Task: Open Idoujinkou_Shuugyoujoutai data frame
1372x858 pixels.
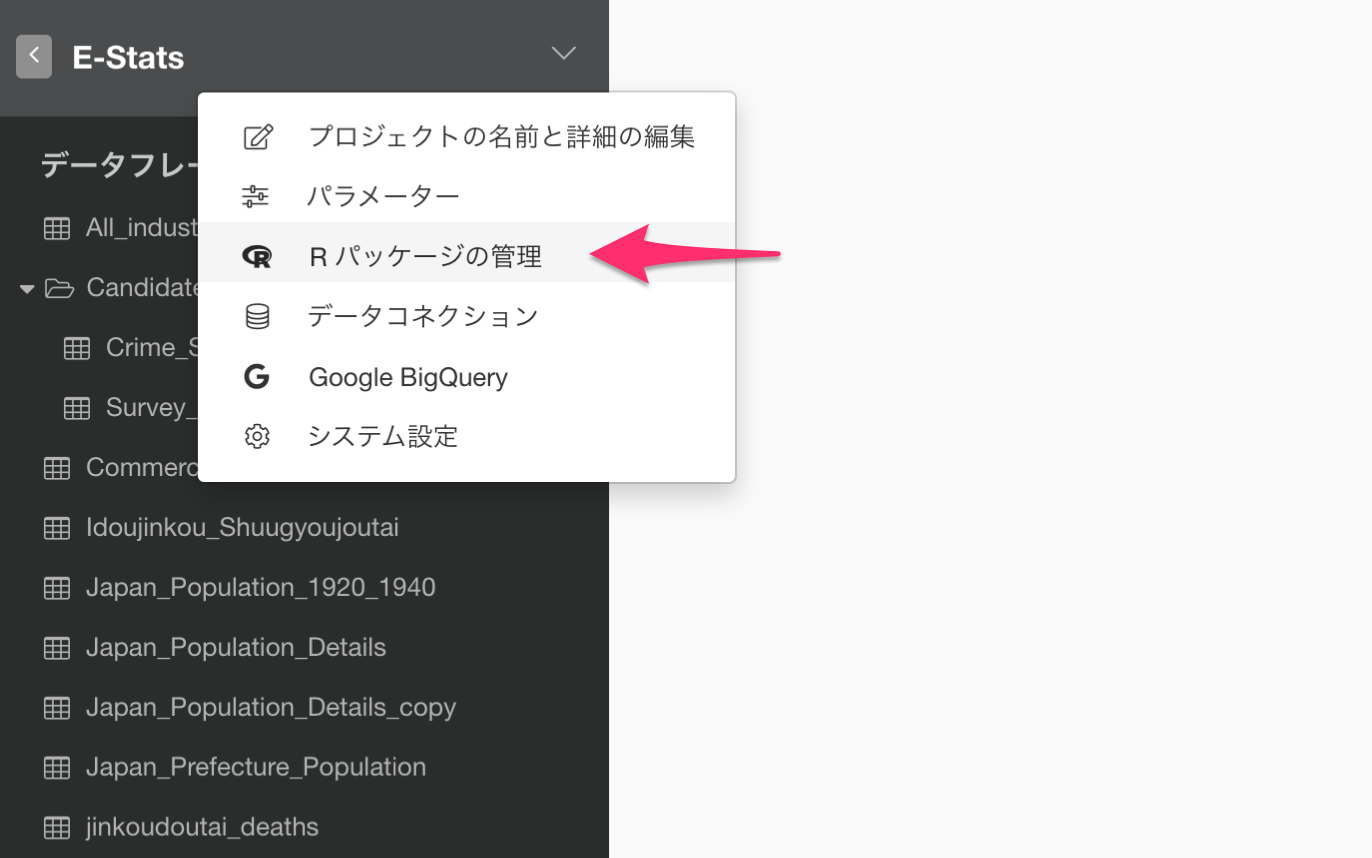Action: click(x=243, y=527)
